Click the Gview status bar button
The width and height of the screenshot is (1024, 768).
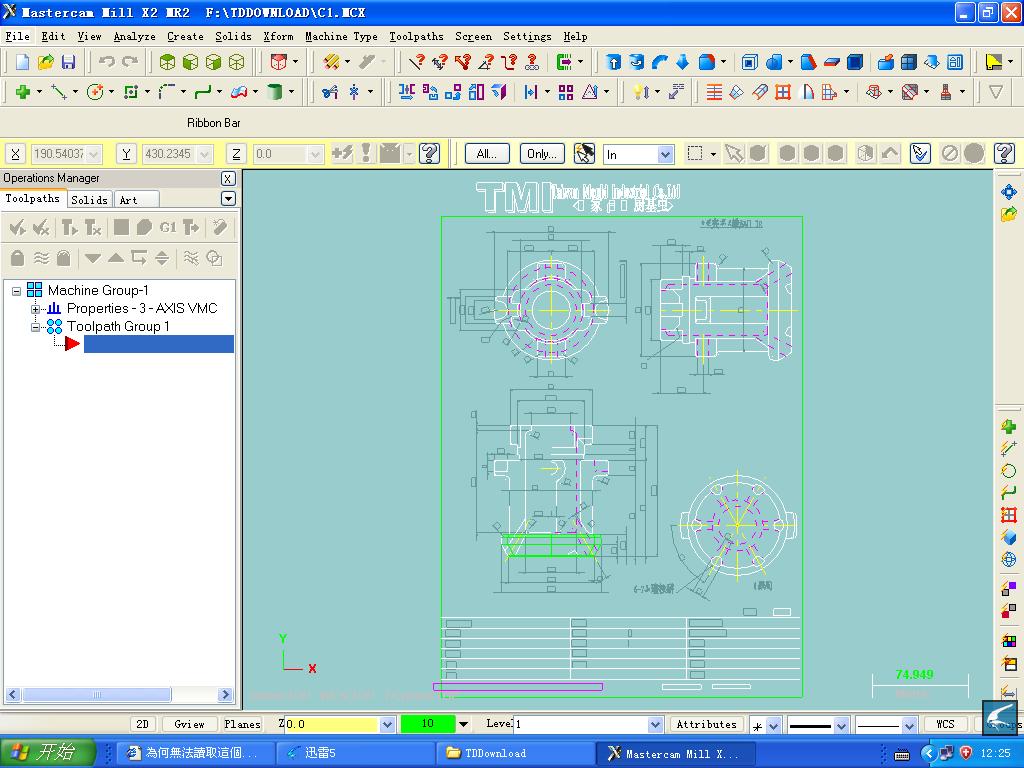pos(189,724)
